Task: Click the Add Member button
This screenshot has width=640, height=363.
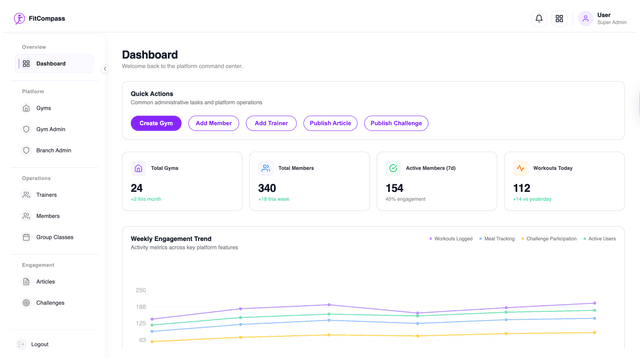Action: [x=213, y=123]
